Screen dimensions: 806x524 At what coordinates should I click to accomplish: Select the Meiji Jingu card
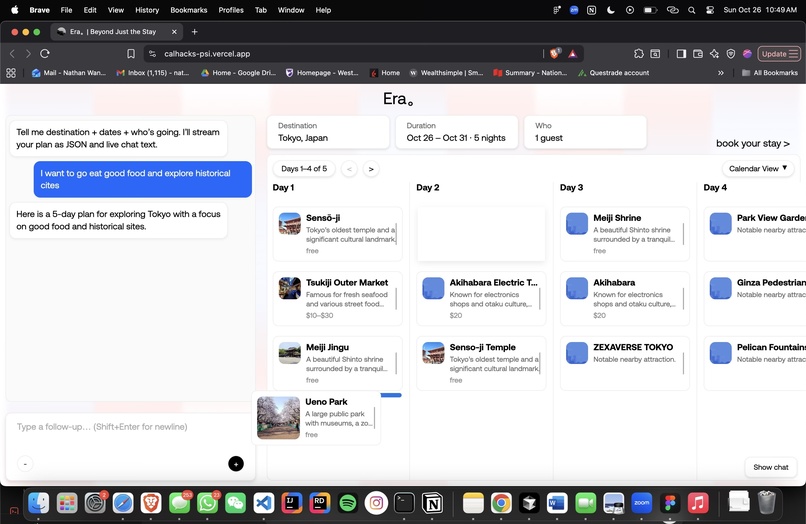[x=337, y=364]
